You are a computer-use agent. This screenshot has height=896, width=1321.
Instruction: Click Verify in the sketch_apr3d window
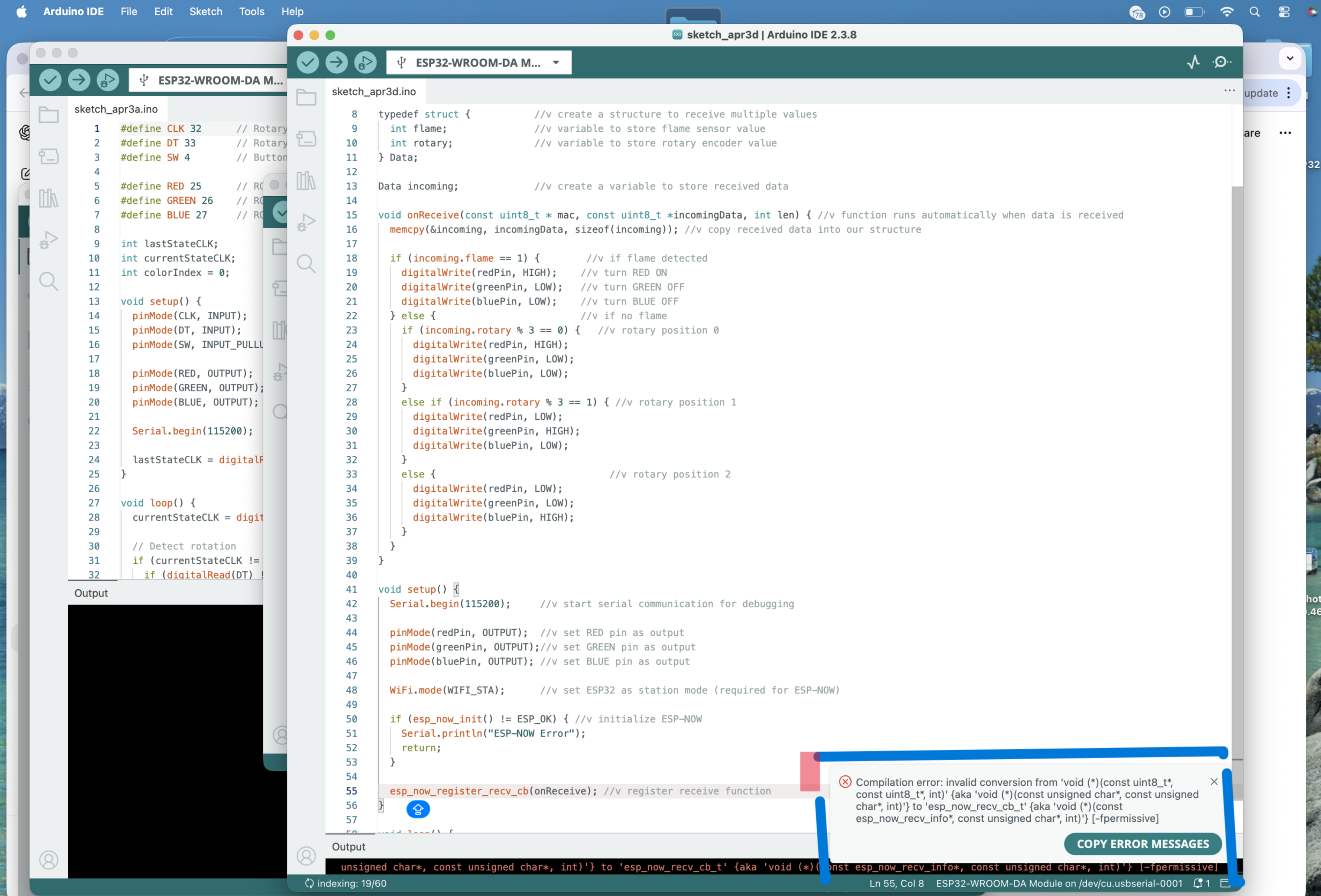point(308,62)
